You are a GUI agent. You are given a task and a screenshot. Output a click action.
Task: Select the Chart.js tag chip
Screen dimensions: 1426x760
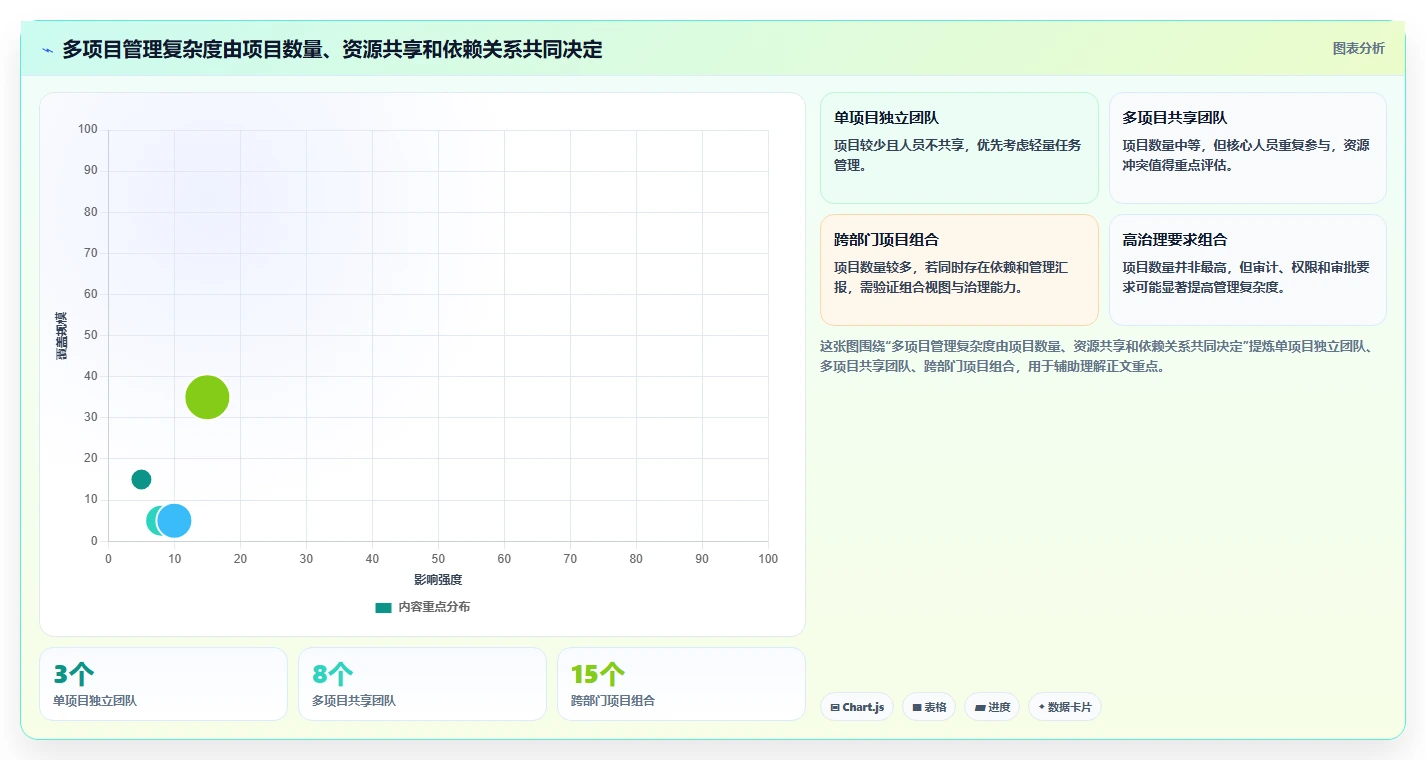[x=857, y=707]
